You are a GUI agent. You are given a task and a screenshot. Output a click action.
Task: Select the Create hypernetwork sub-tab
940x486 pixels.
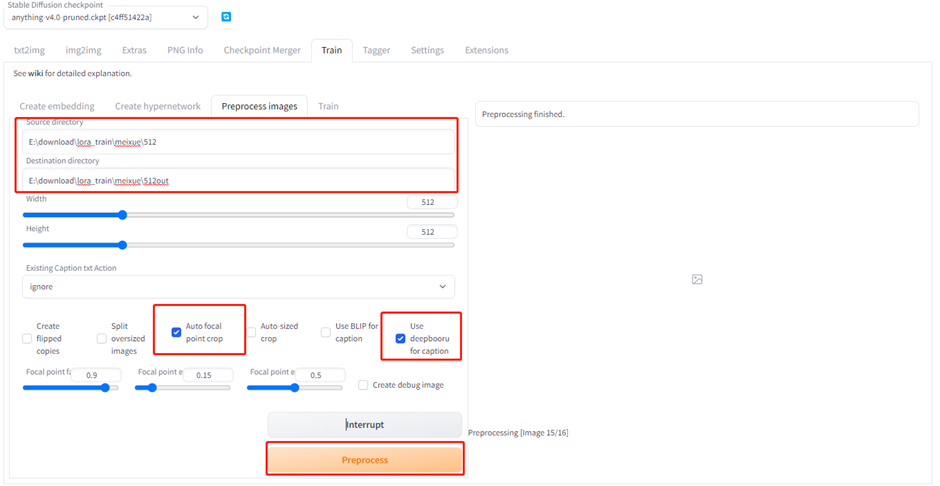(x=158, y=106)
